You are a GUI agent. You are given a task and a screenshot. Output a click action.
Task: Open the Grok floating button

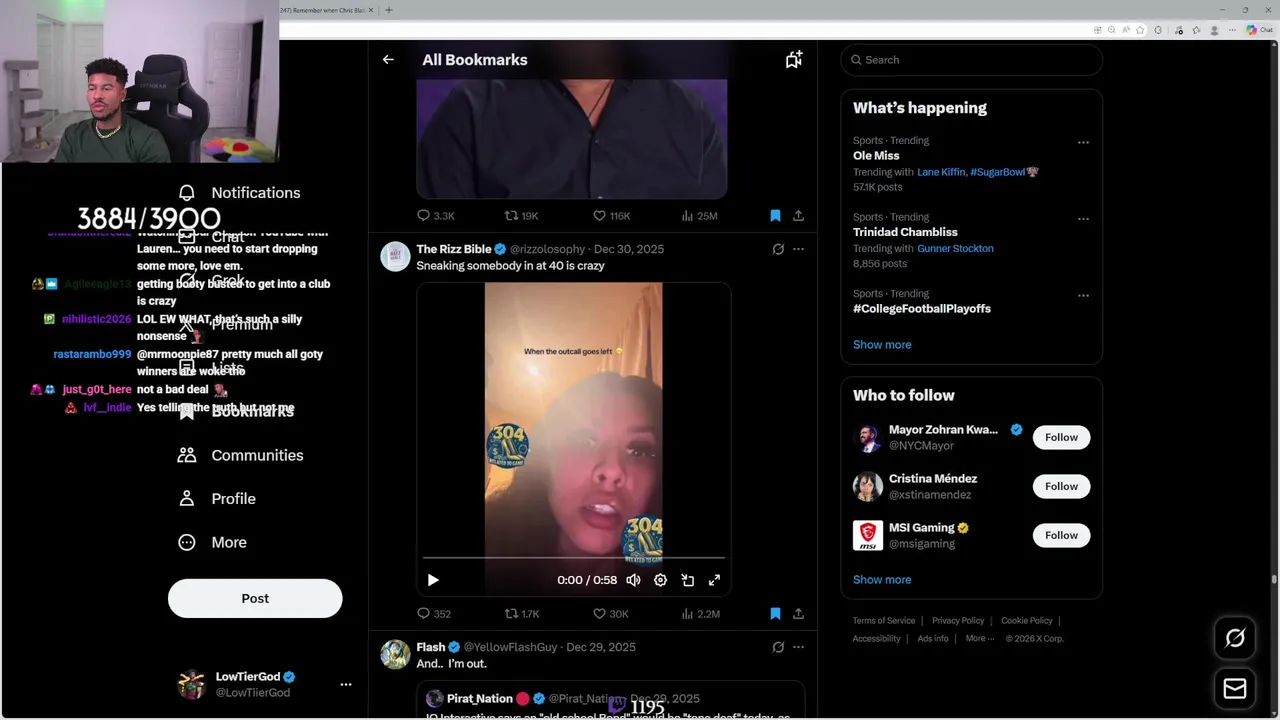coord(1235,638)
